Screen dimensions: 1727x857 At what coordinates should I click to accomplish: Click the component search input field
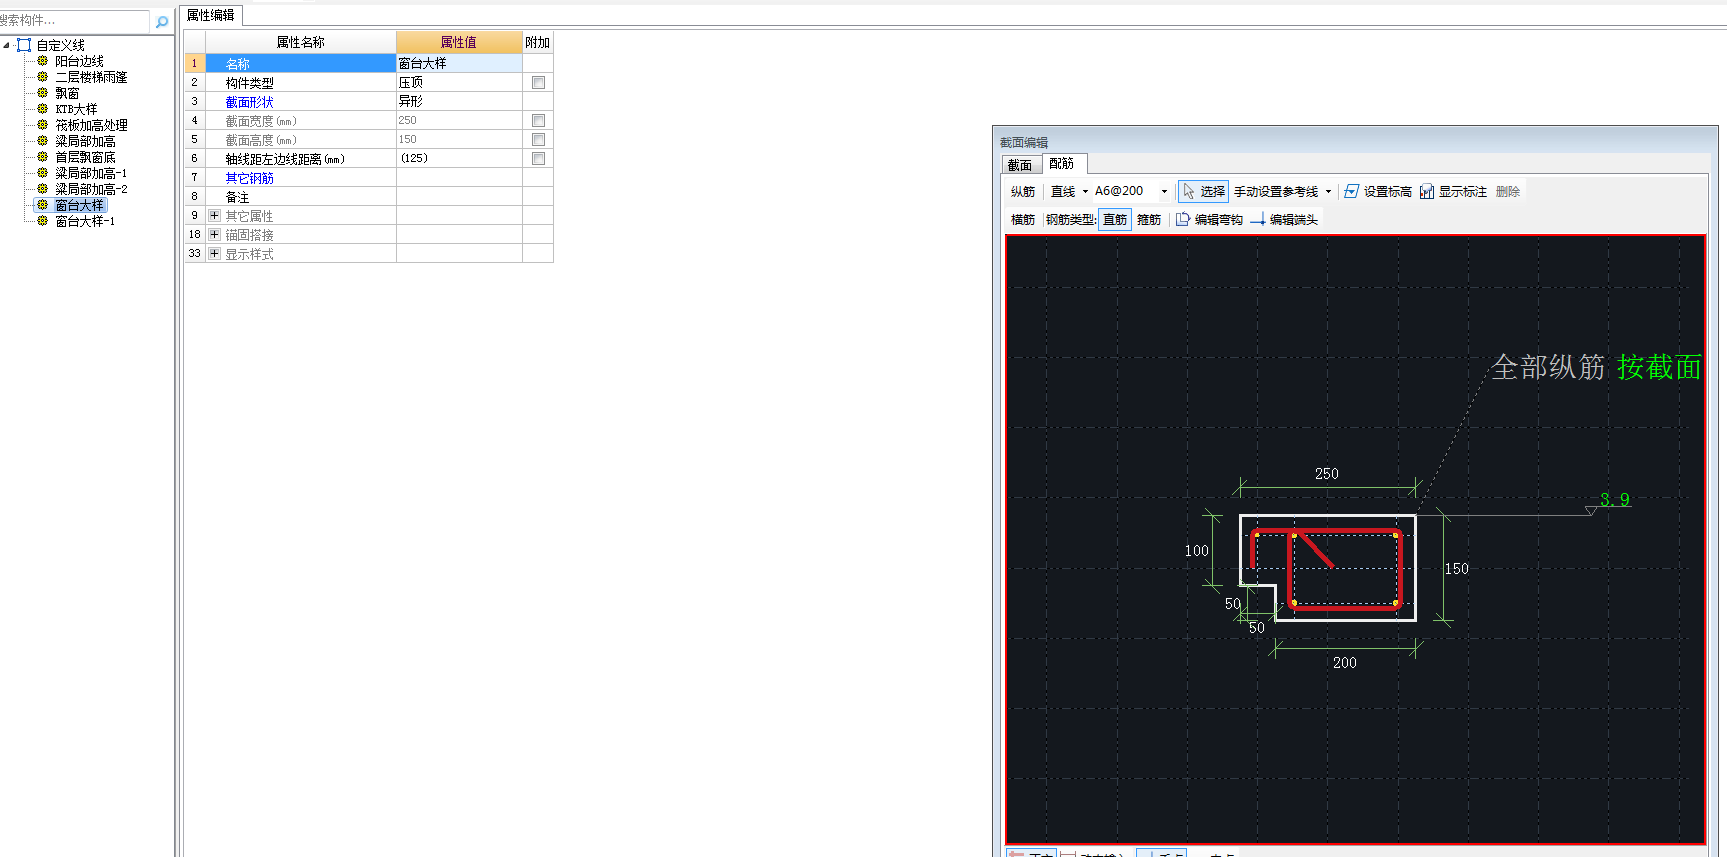[74, 21]
